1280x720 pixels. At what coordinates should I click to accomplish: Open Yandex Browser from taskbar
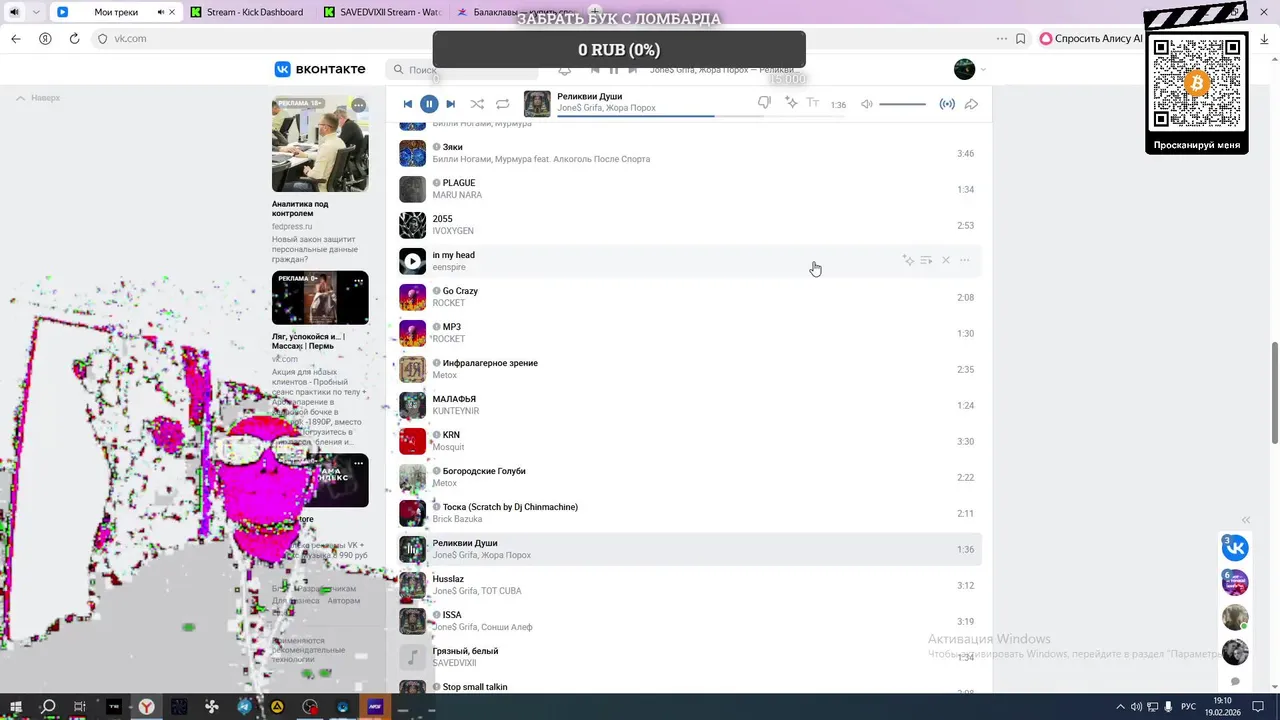pos(146,707)
